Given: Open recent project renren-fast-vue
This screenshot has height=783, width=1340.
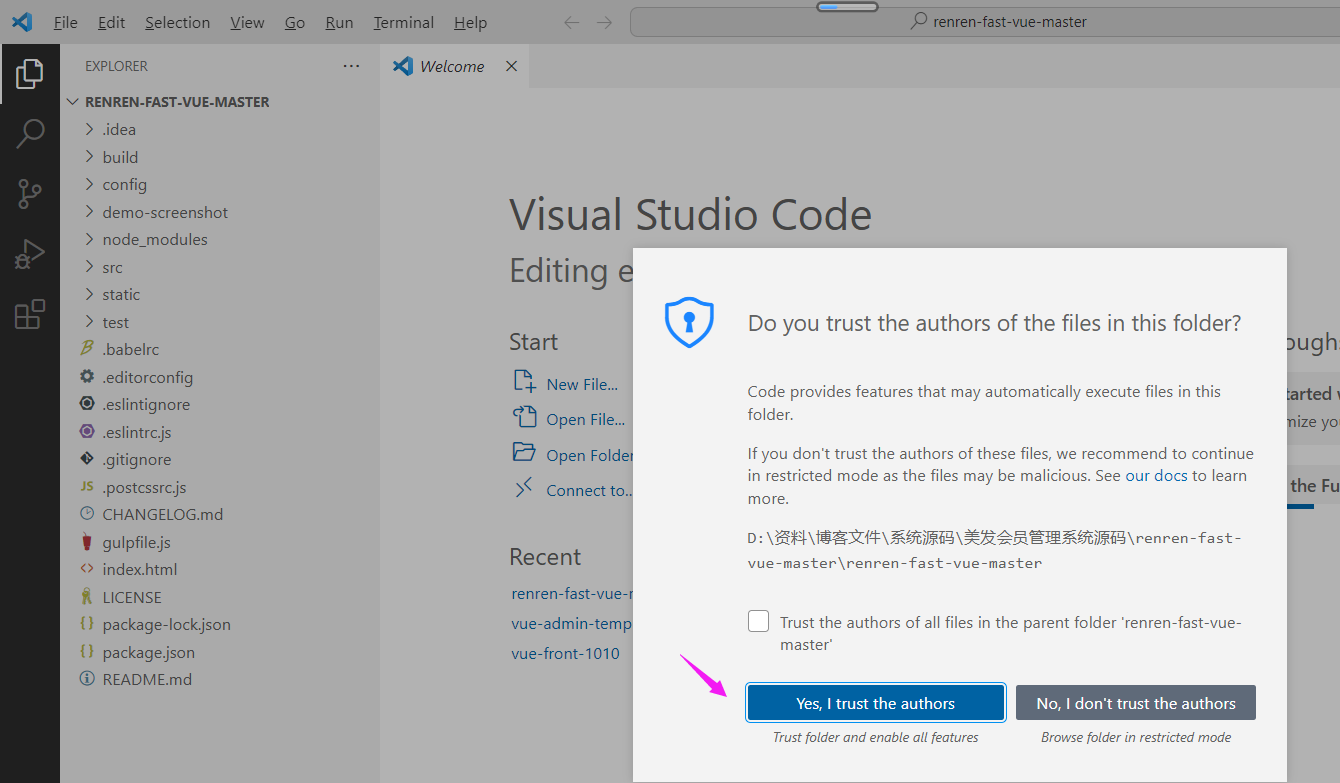Looking at the screenshot, I should pos(572,594).
